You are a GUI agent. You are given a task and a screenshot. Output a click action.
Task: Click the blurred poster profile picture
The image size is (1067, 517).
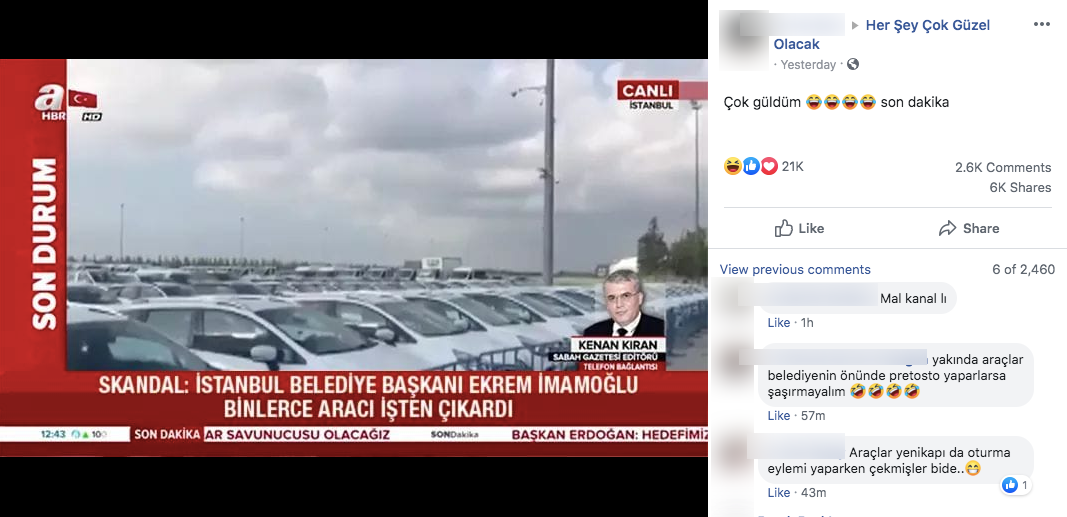tap(744, 40)
